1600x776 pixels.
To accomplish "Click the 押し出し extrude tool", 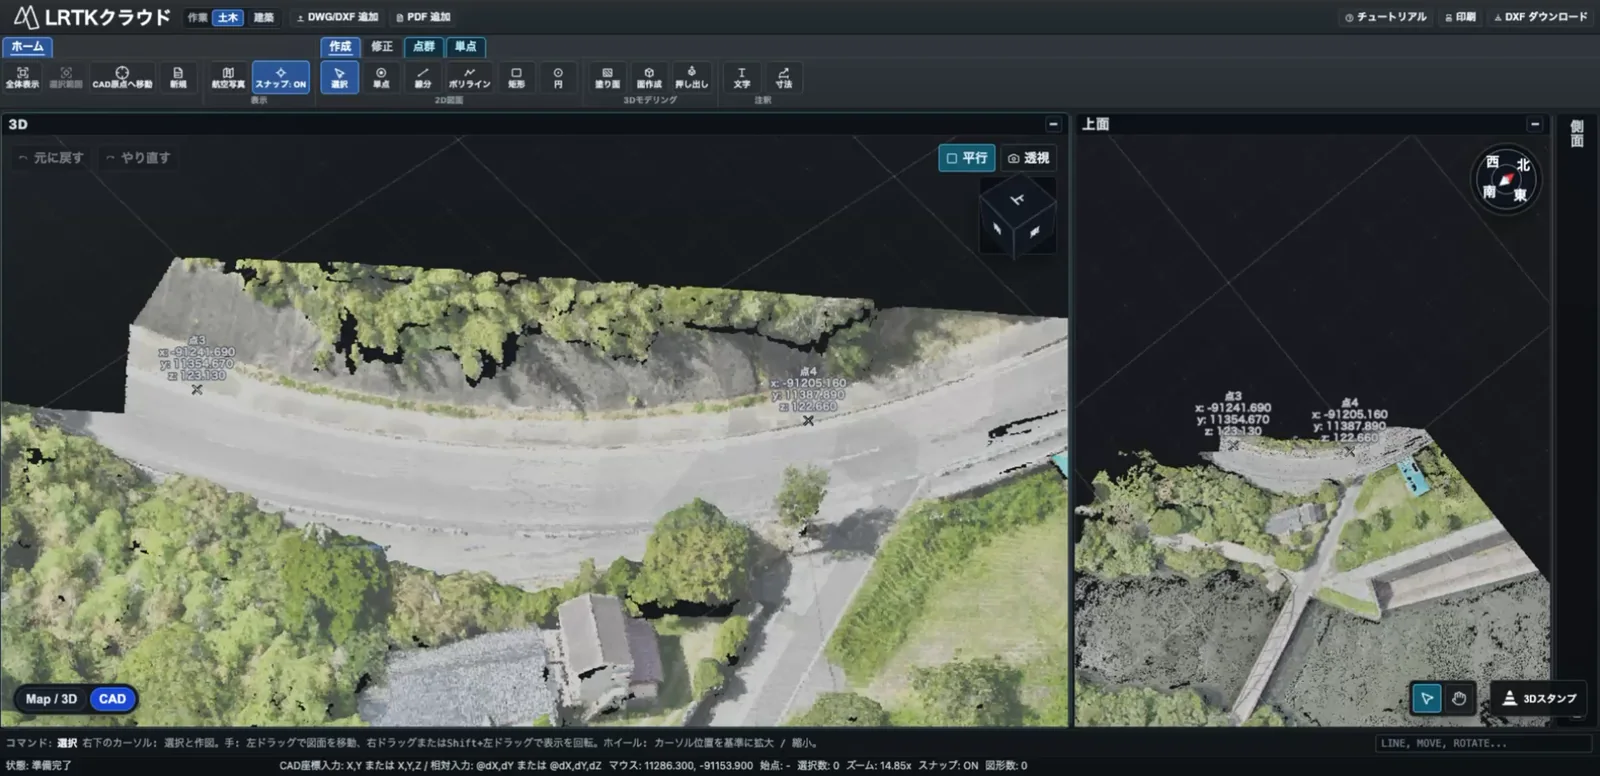I will pos(691,77).
